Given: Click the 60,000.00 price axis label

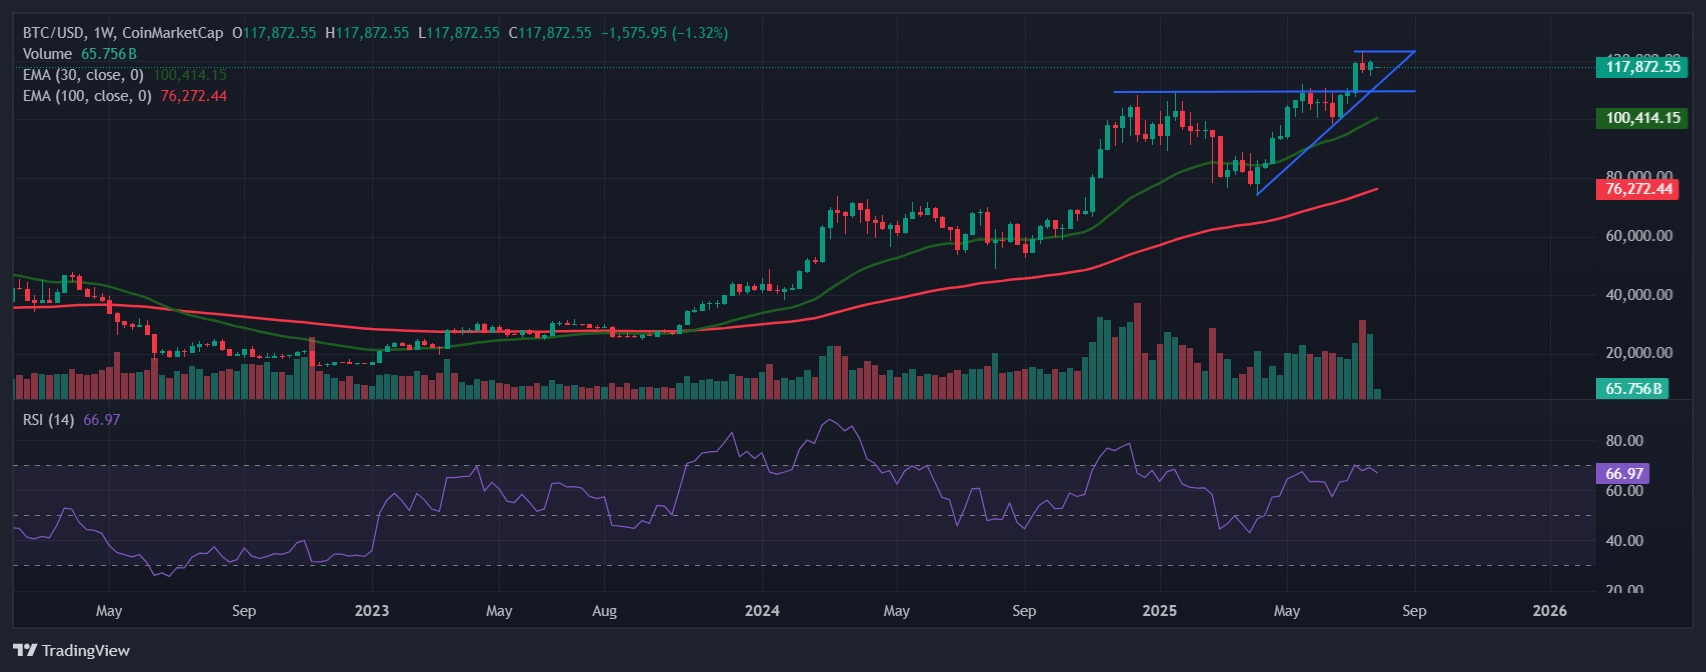Looking at the screenshot, I should pos(1638,236).
